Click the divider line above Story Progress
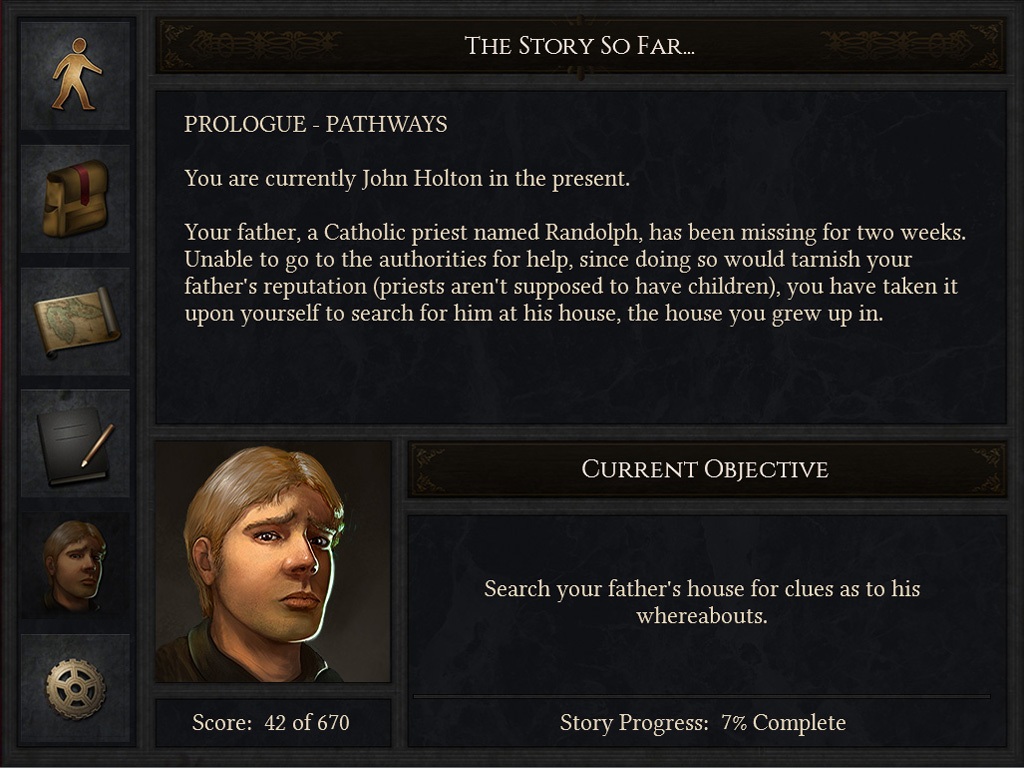 tap(702, 695)
